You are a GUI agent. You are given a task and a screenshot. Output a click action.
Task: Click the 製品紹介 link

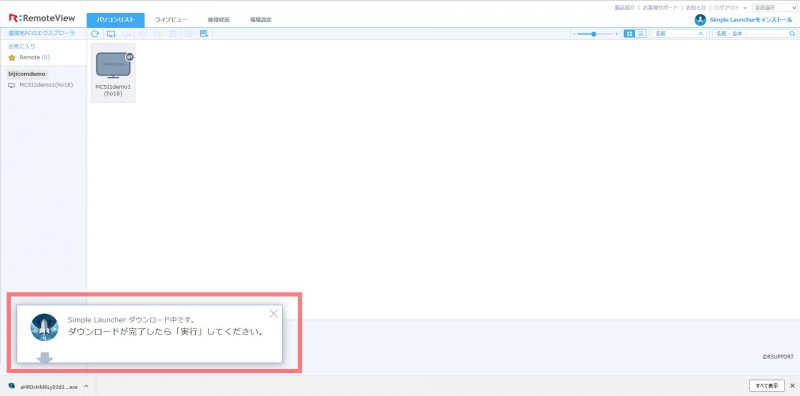[x=624, y=8]
